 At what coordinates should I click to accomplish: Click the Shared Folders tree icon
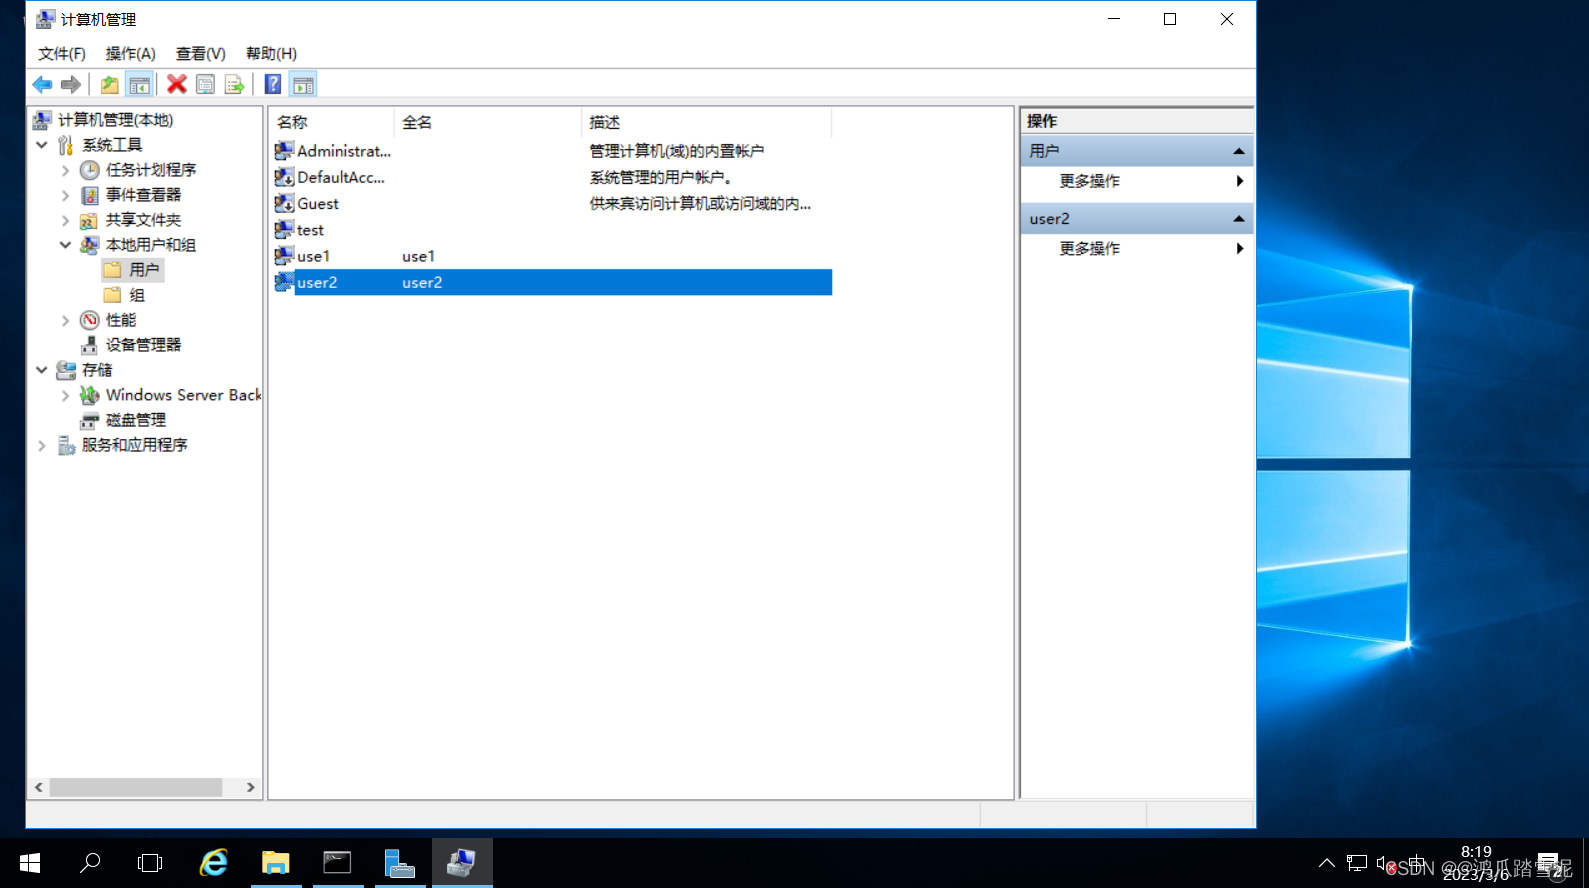[x=90, y=220]
